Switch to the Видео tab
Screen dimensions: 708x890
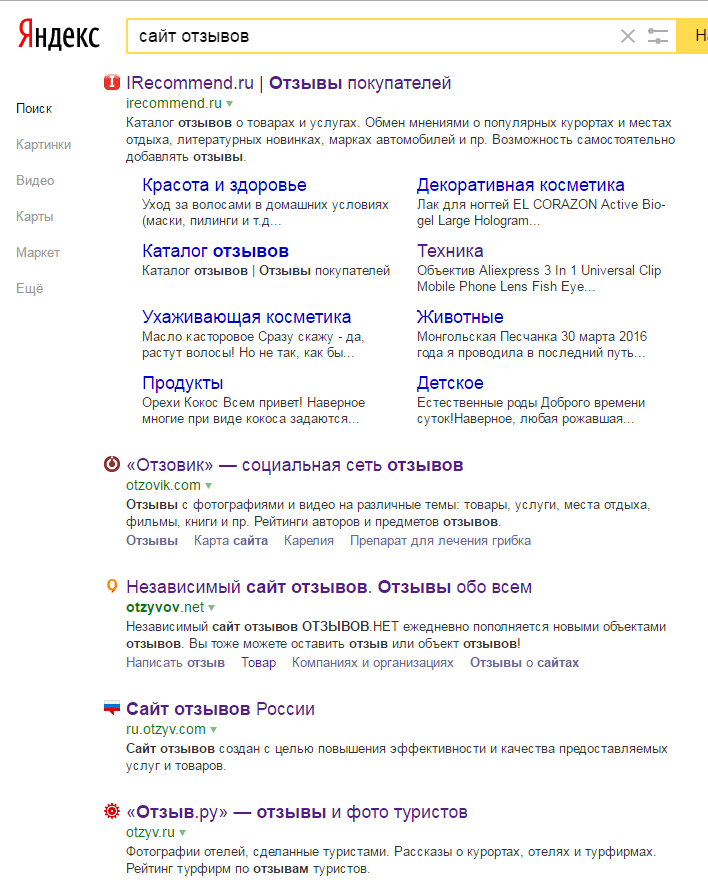(x=35, y=180)
